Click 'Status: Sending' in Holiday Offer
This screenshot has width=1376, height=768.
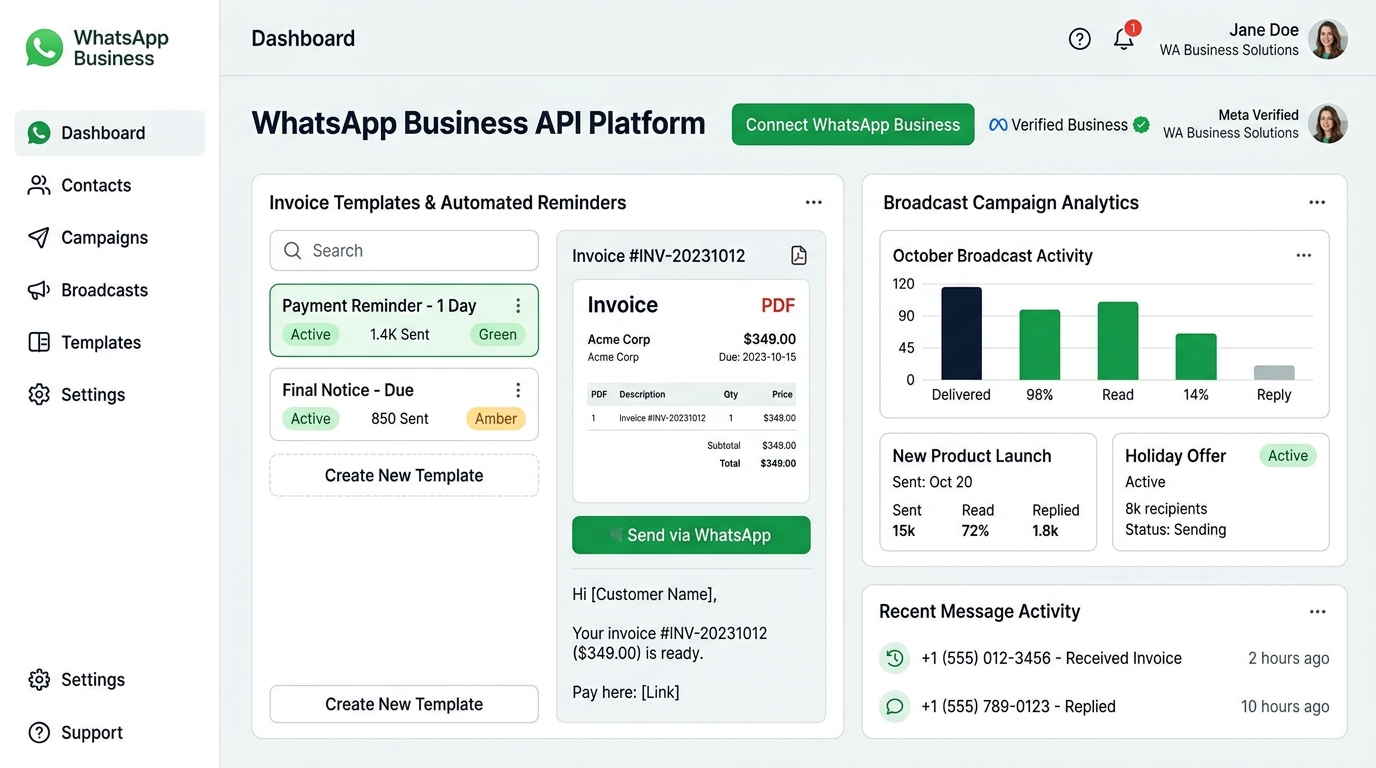(x=1175, y=530)
